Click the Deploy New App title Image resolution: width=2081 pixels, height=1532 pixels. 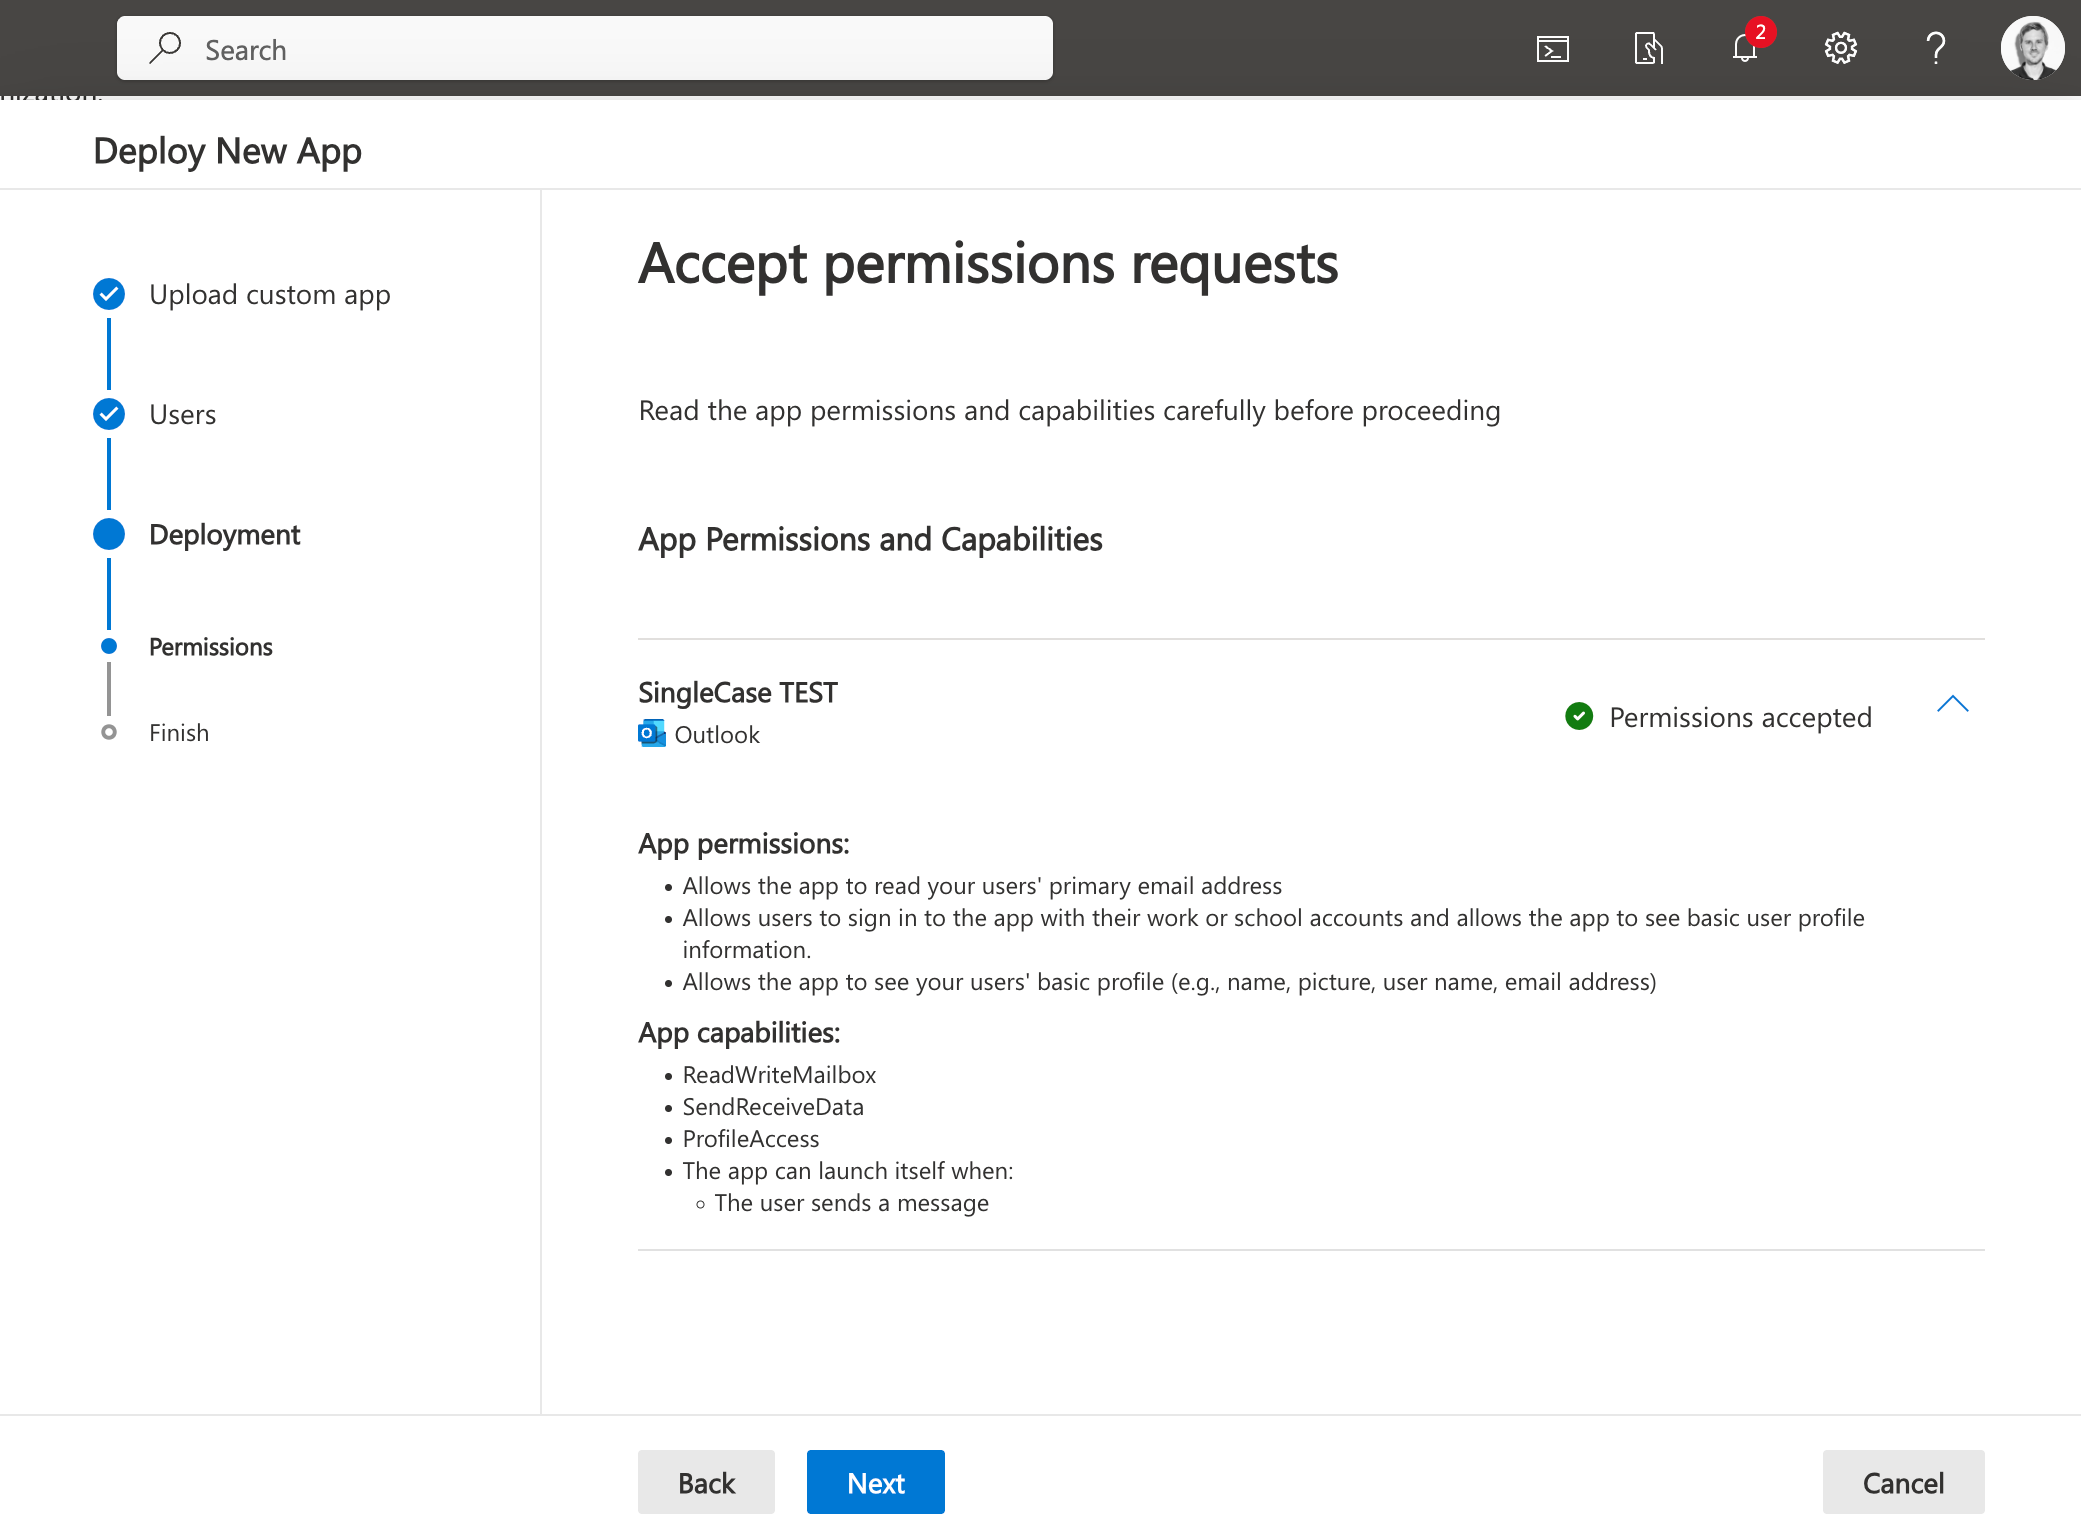tap(227, 151)
